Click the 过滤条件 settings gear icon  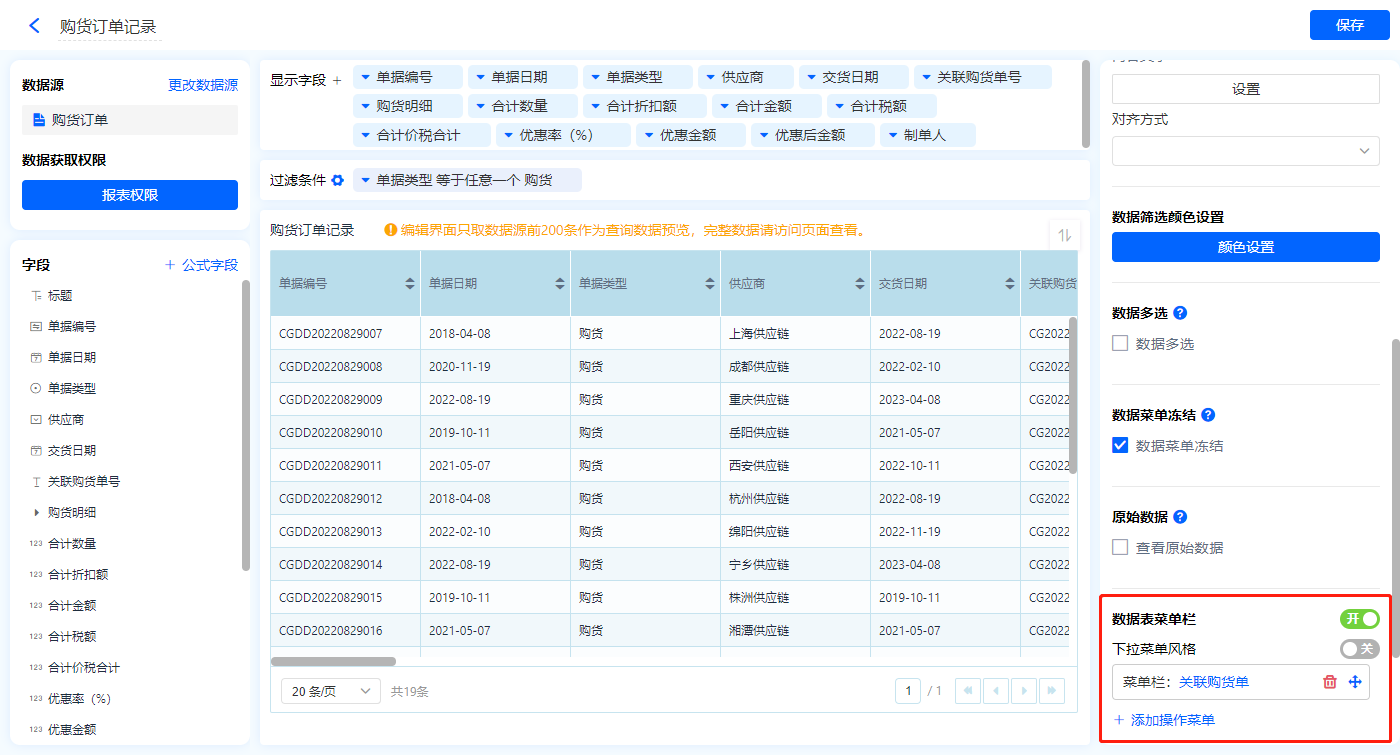338,180
